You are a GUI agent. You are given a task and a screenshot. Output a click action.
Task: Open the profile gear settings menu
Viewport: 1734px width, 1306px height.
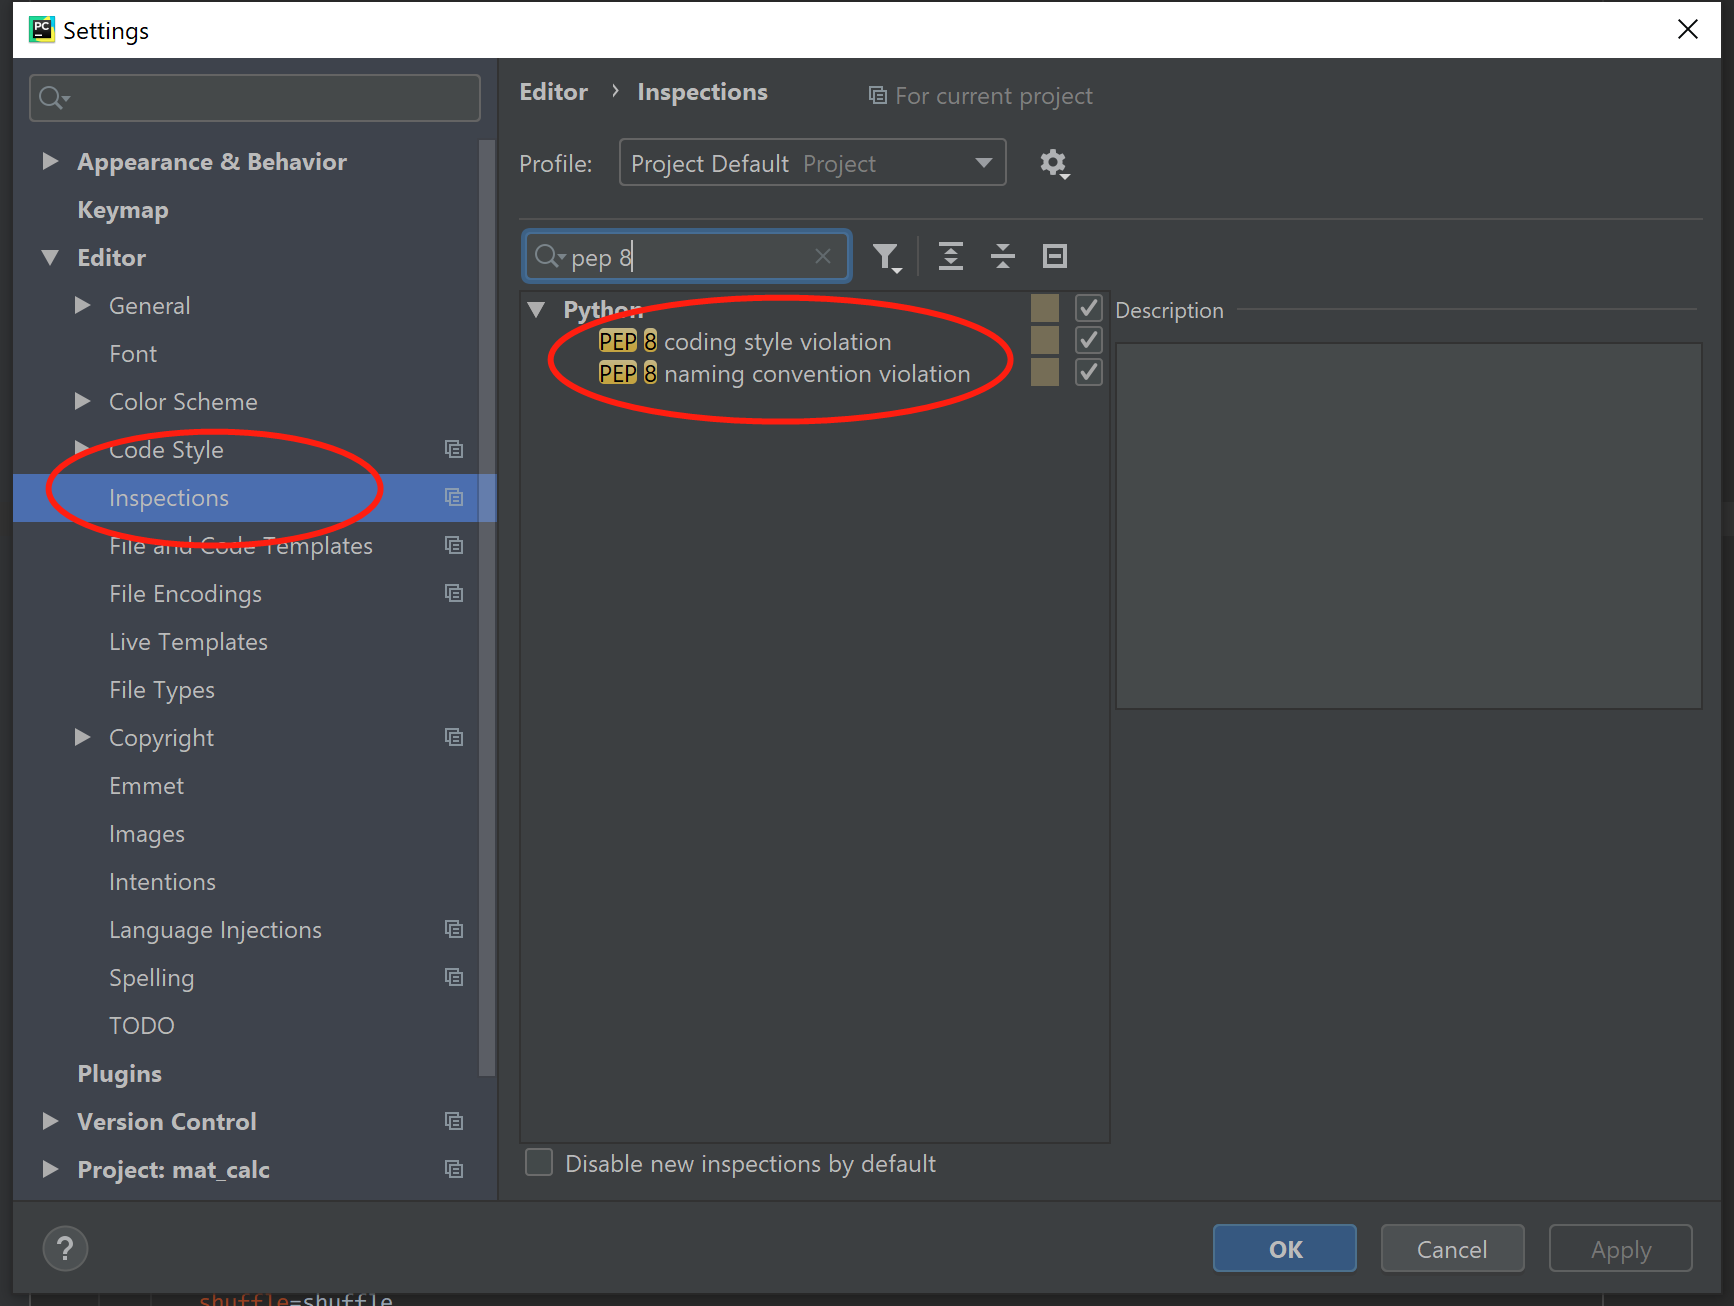click(1053, 163)
